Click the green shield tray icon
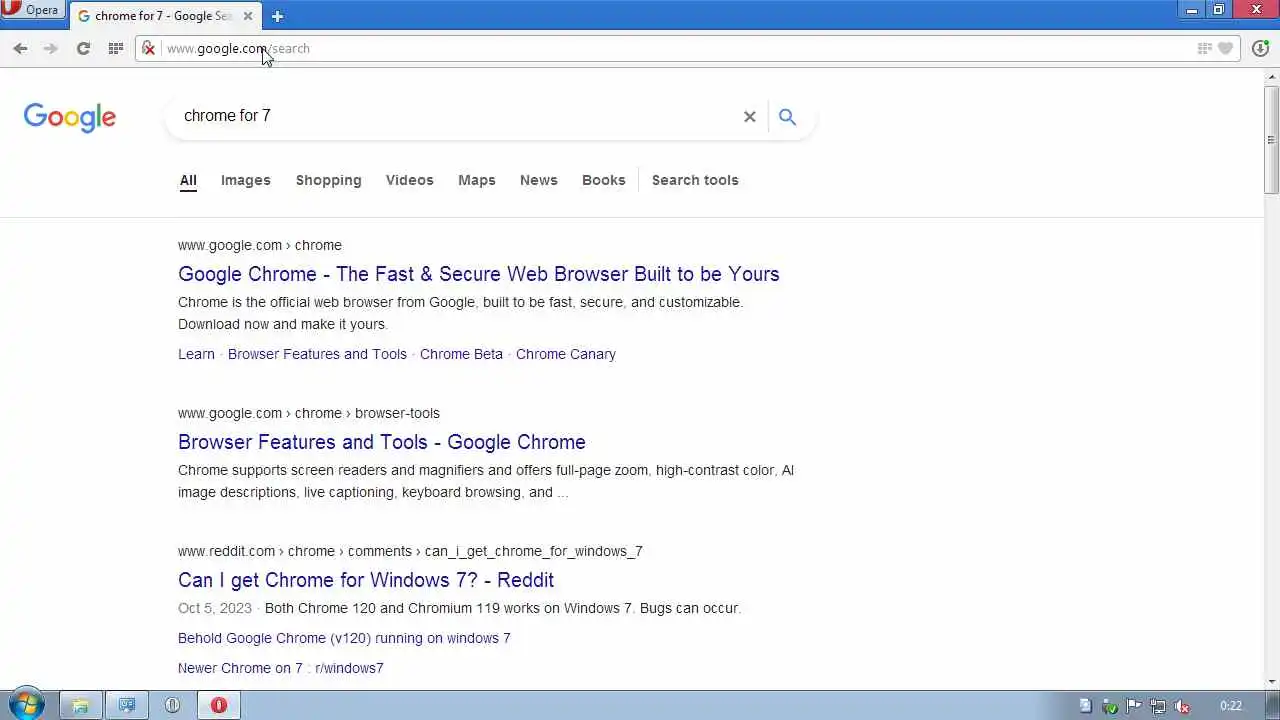The image size is (1280, 720). pos(1109,706)
